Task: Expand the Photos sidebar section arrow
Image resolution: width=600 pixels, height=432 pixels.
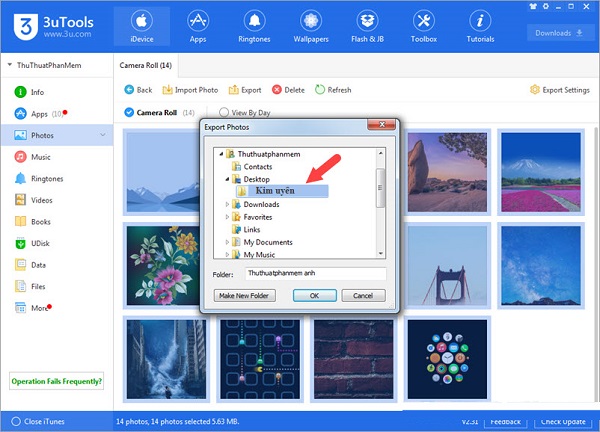Action: 103,134
